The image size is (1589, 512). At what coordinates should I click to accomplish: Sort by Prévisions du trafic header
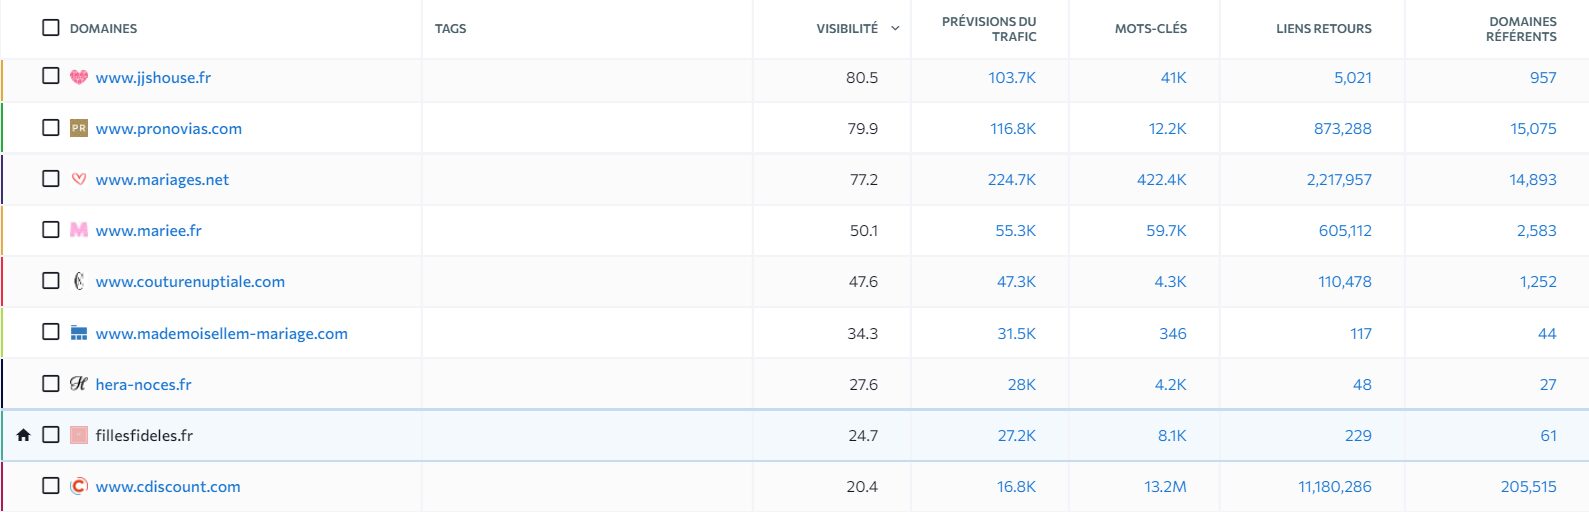click(989, 29)
